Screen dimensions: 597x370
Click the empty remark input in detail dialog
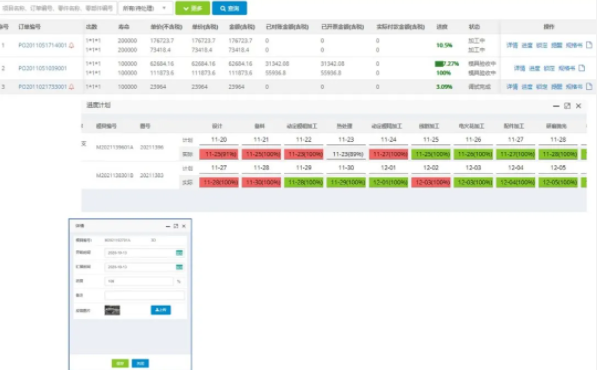pos(144,295)
